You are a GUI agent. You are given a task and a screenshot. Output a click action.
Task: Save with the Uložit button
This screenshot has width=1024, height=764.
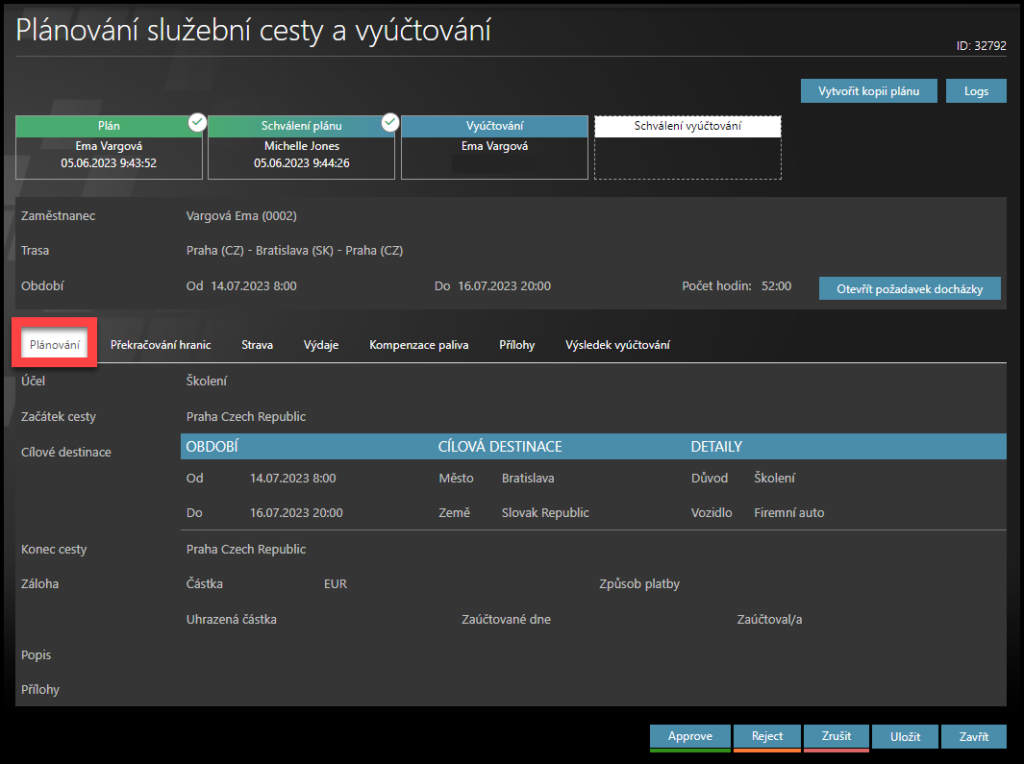(905, 736)
